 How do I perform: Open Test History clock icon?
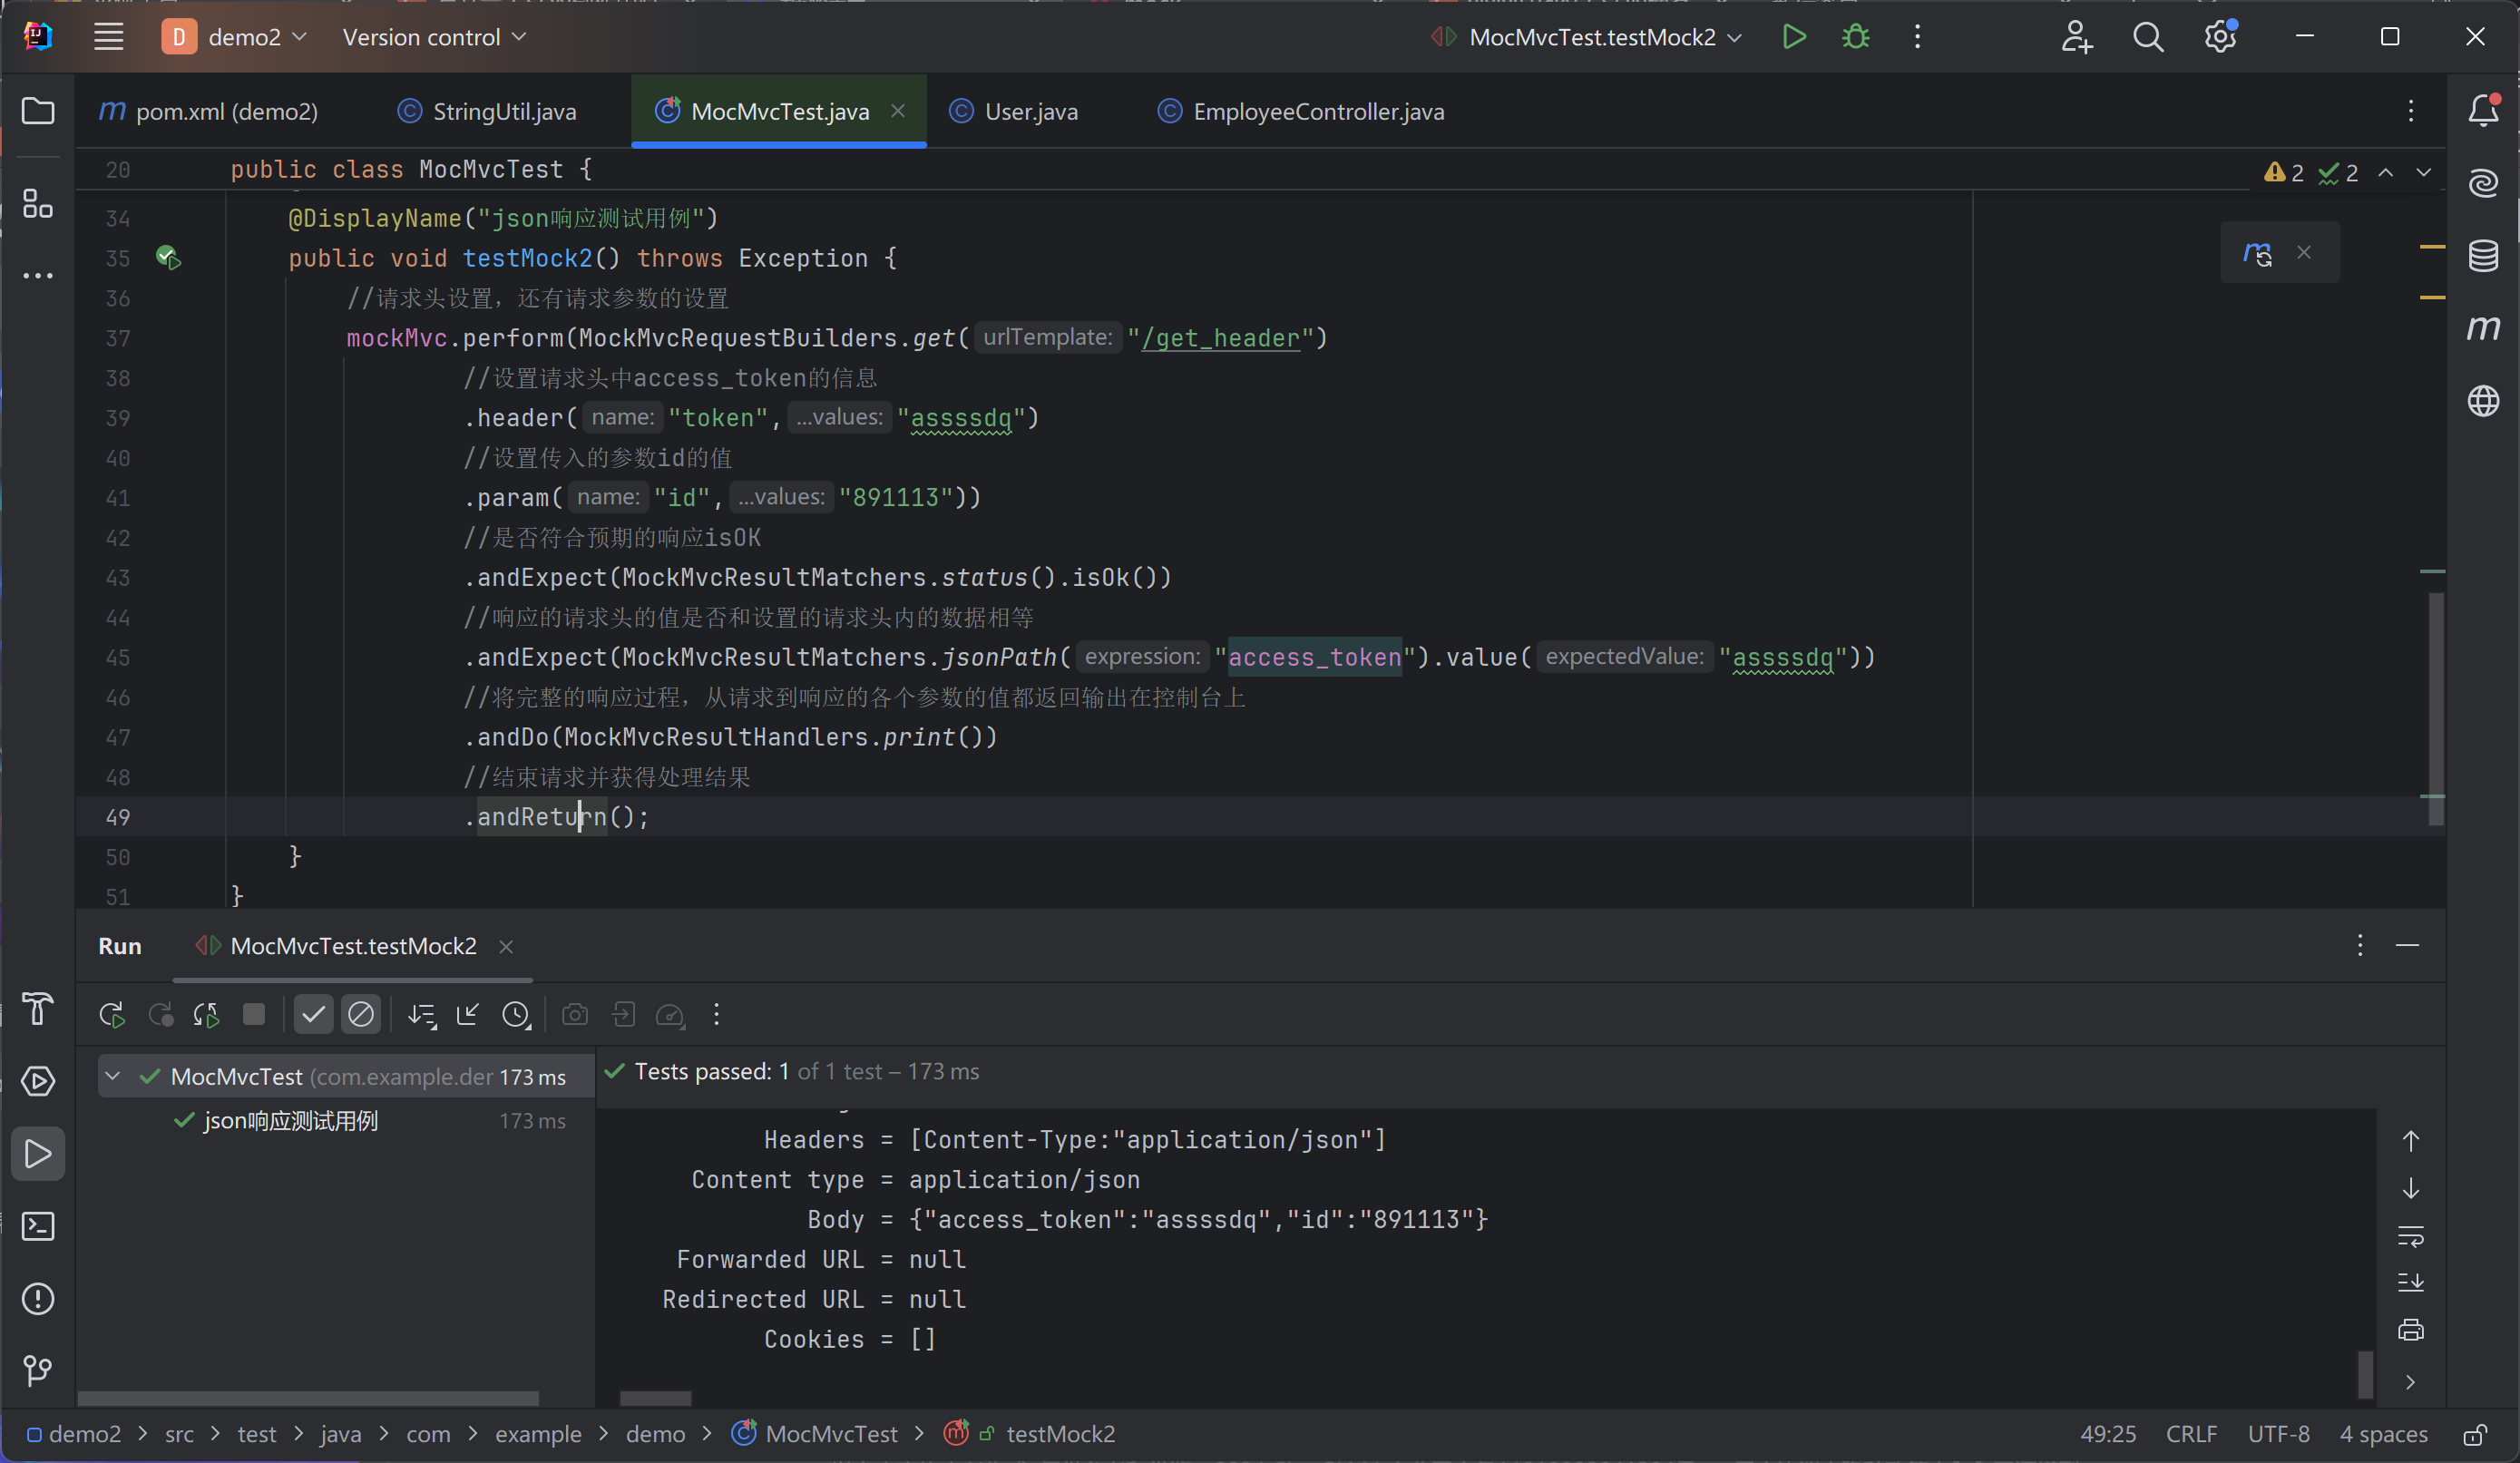[x=516, y=1015]
